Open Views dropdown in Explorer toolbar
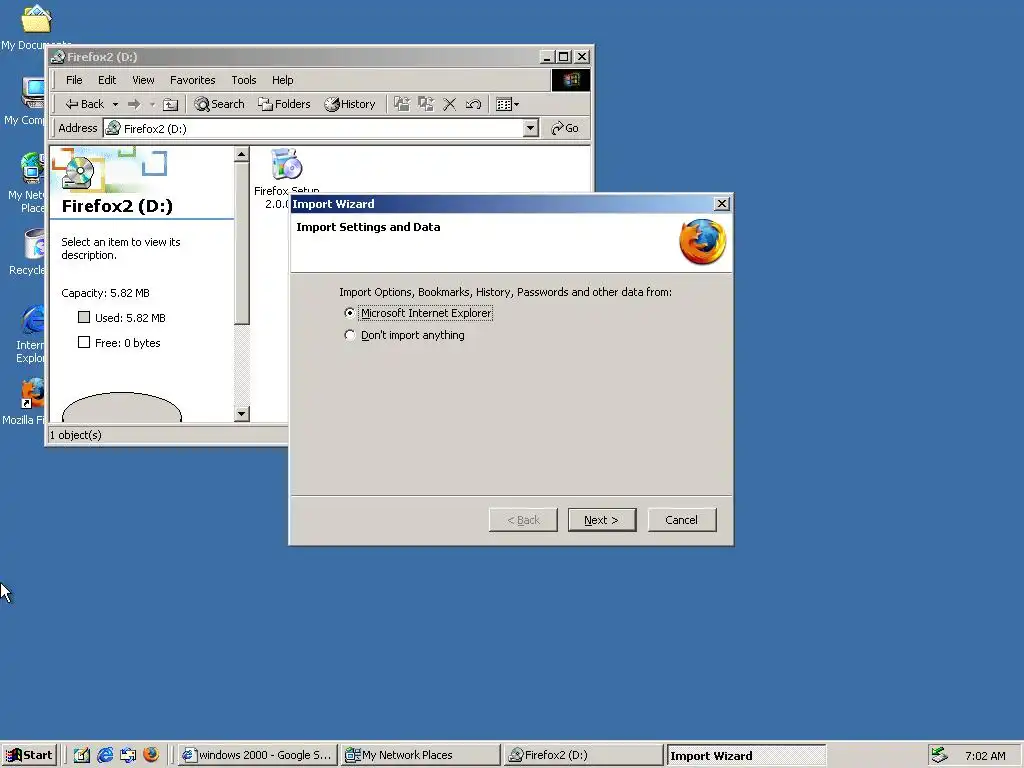The image size is (1024, 768). pos(507,104)
